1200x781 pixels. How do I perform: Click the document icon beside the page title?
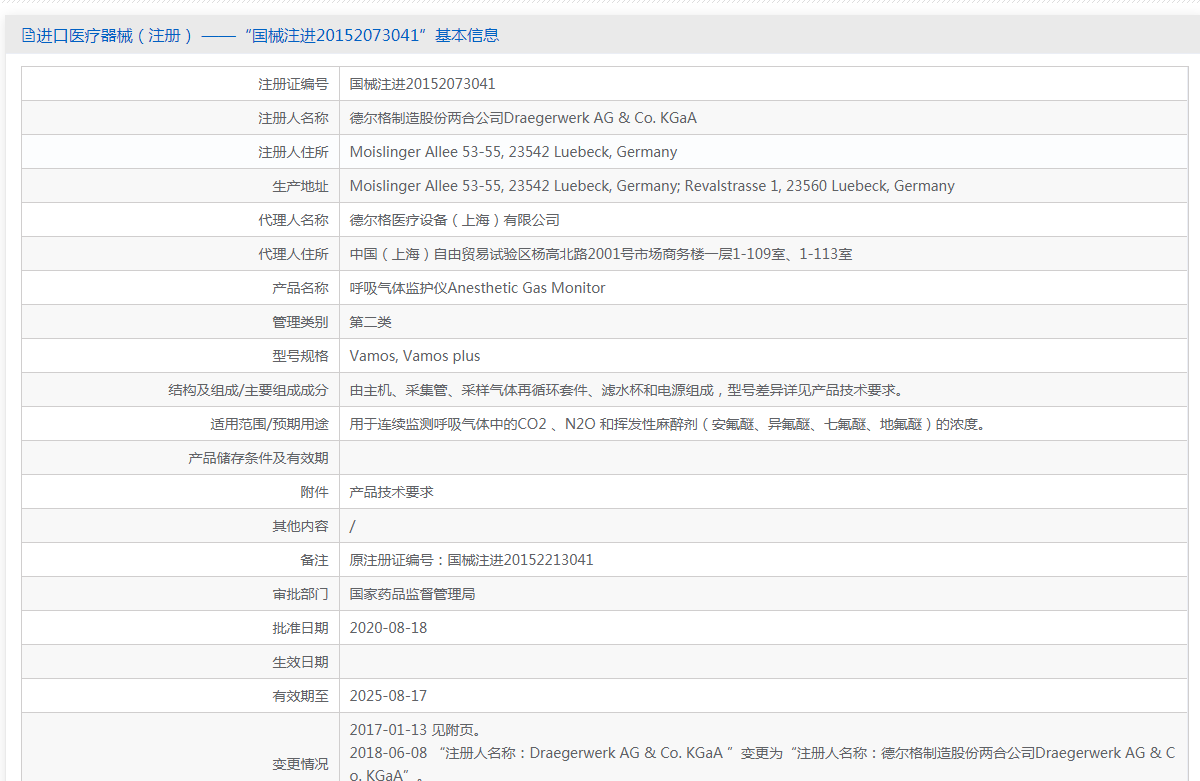pyautogui.click(x=28, y=36)
